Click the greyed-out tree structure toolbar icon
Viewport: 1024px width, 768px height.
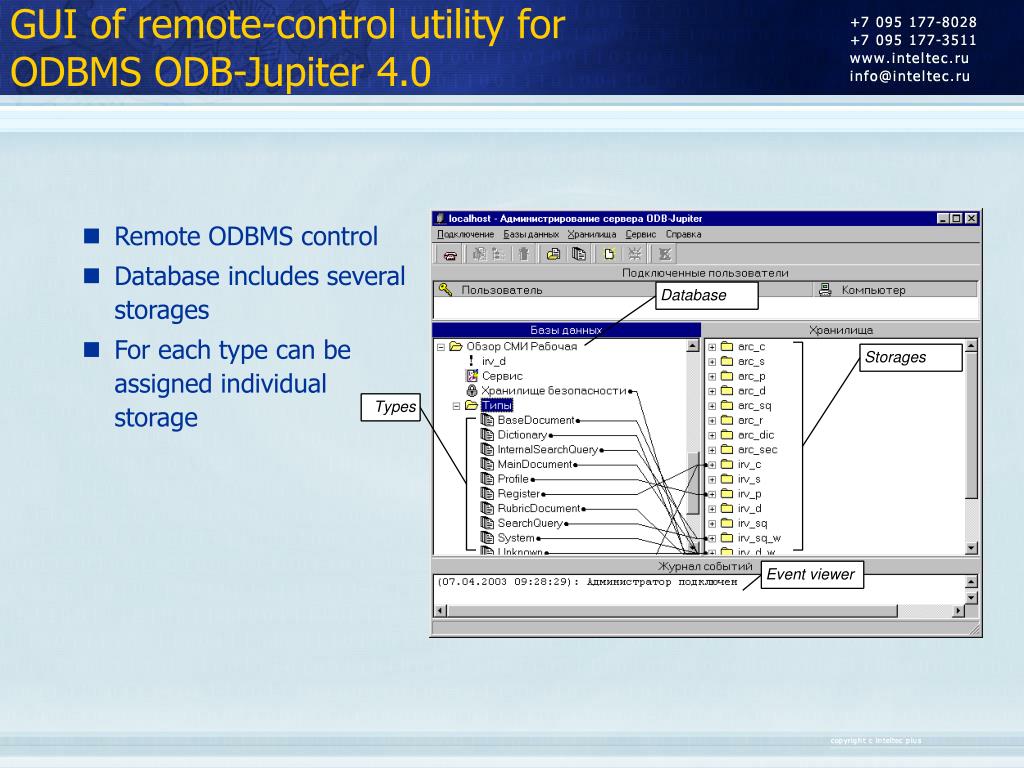tap(498, 254)
